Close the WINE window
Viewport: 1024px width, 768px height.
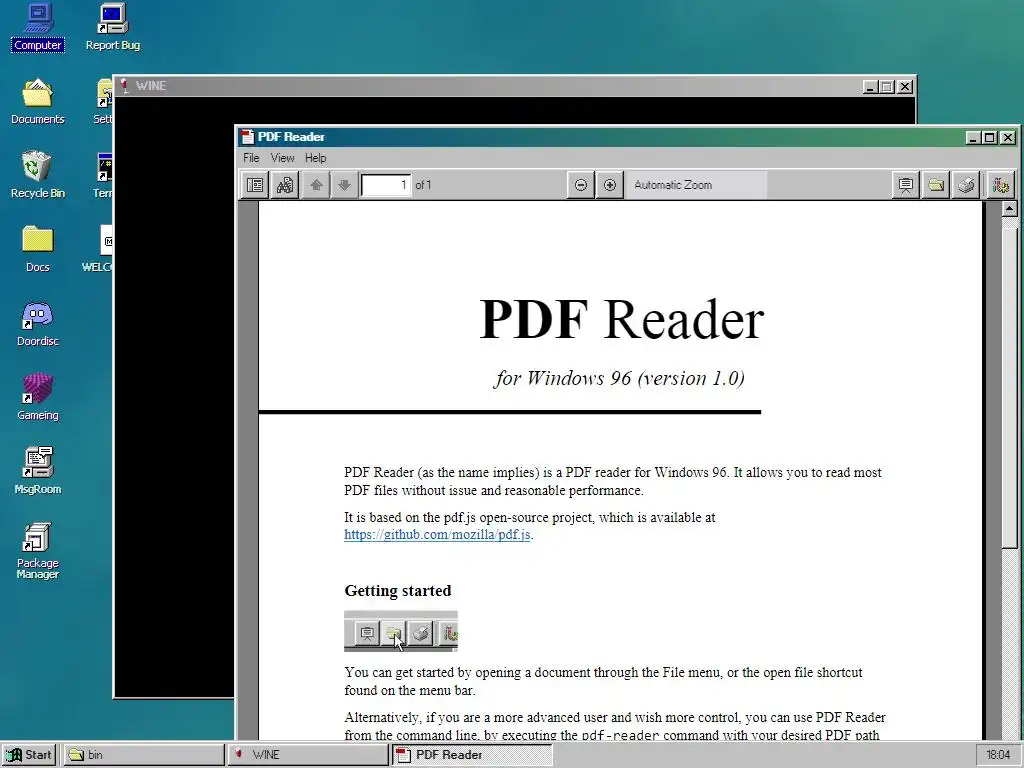[x=905, y=86]
